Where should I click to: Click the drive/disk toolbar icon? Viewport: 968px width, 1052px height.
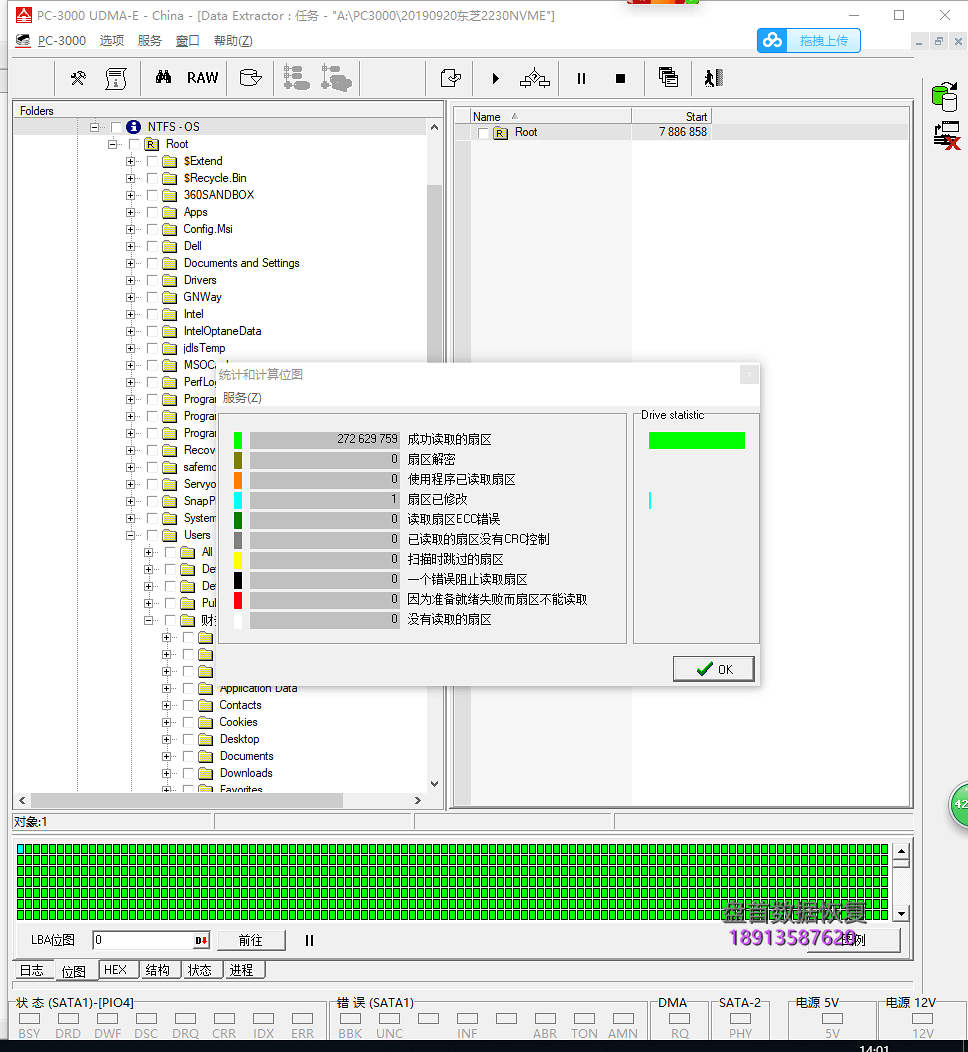click(251, 78)
